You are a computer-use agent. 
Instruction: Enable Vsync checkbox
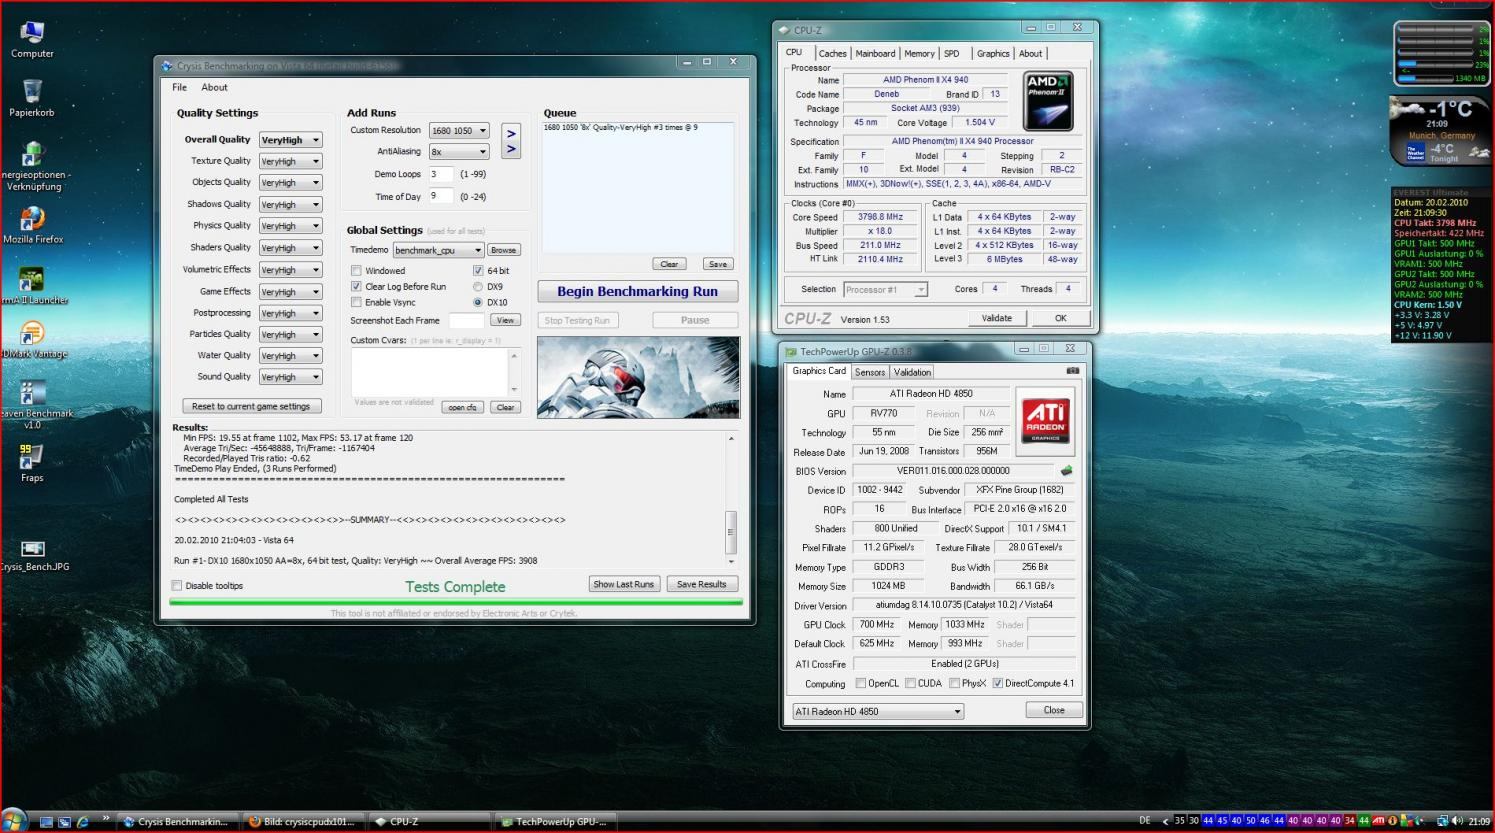pyautogui.click(x=356, y=302)
